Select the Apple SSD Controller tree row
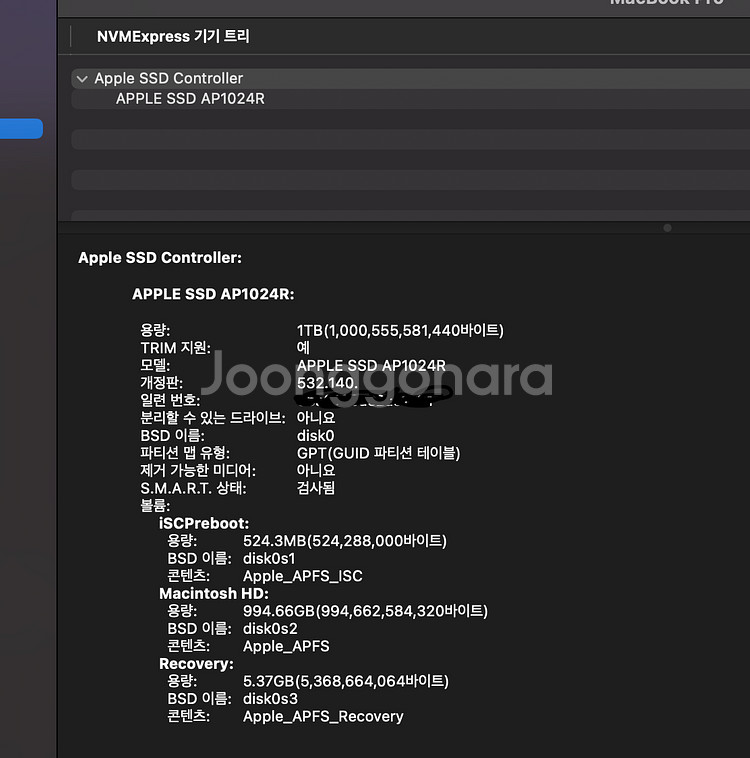This screenshot has height=758, width=750. [x=168, y=78]
